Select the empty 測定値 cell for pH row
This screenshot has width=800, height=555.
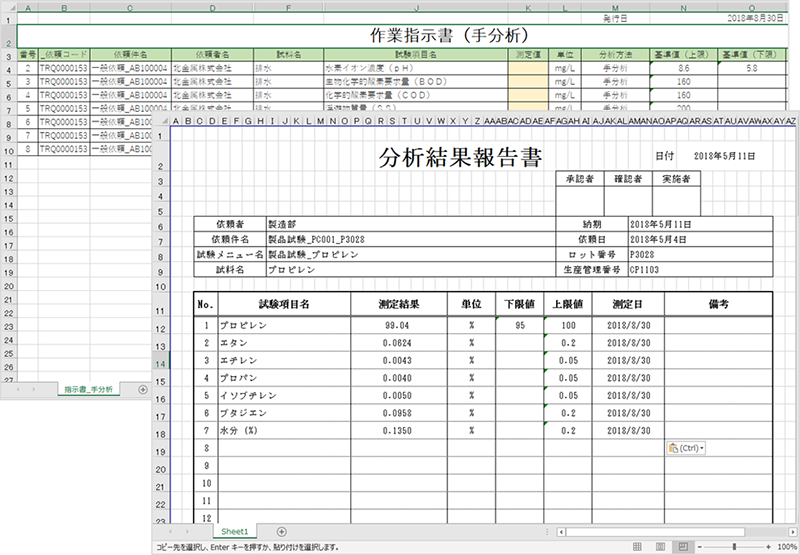pyautogui.click(x=528, y=68)
